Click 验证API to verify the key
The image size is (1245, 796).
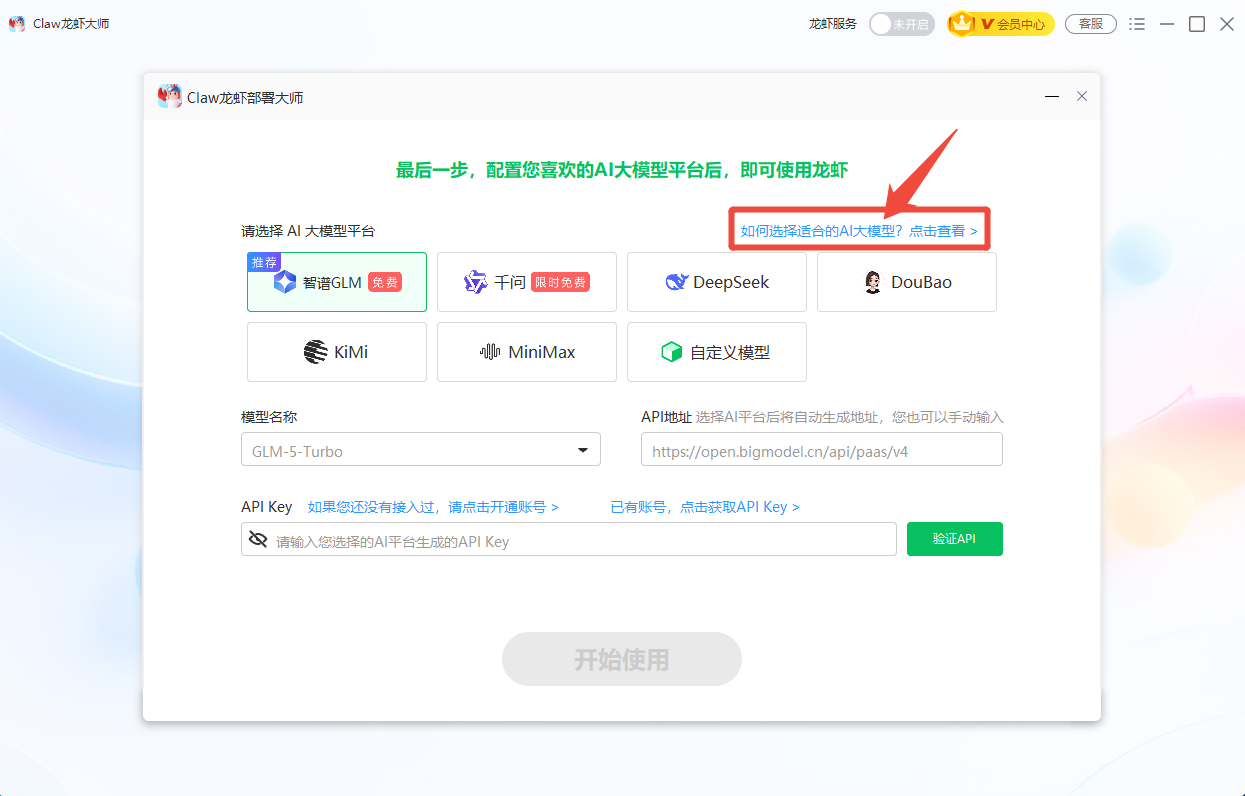pyautogui.click(x=954, y=539)
